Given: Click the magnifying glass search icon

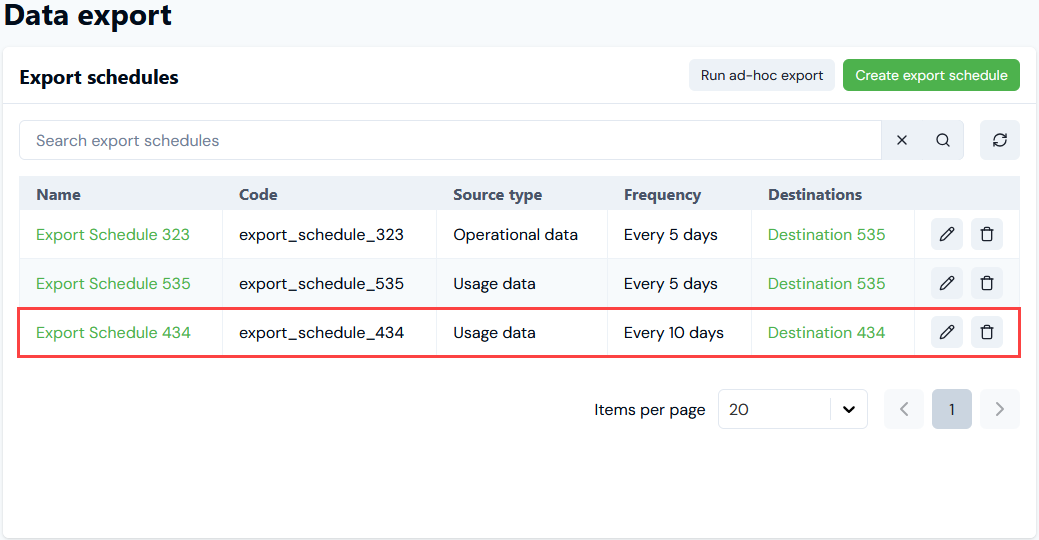Looking at the screenshot, I should click(x=942, y=140).
